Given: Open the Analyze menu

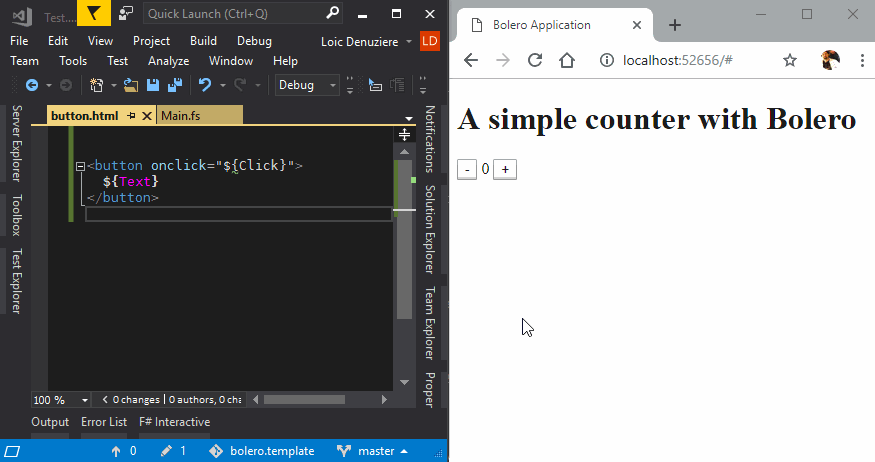Looking at the screenshot, I should click(169, 61).
